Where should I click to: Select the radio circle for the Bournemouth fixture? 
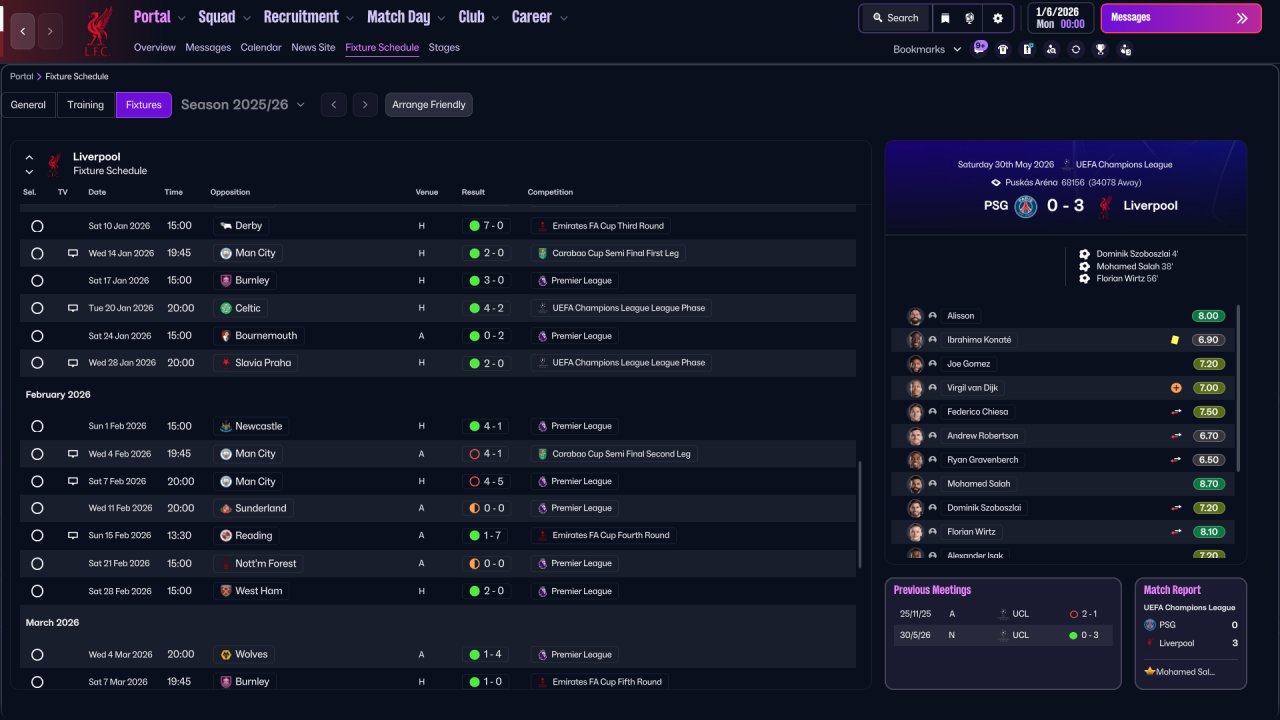37,336
